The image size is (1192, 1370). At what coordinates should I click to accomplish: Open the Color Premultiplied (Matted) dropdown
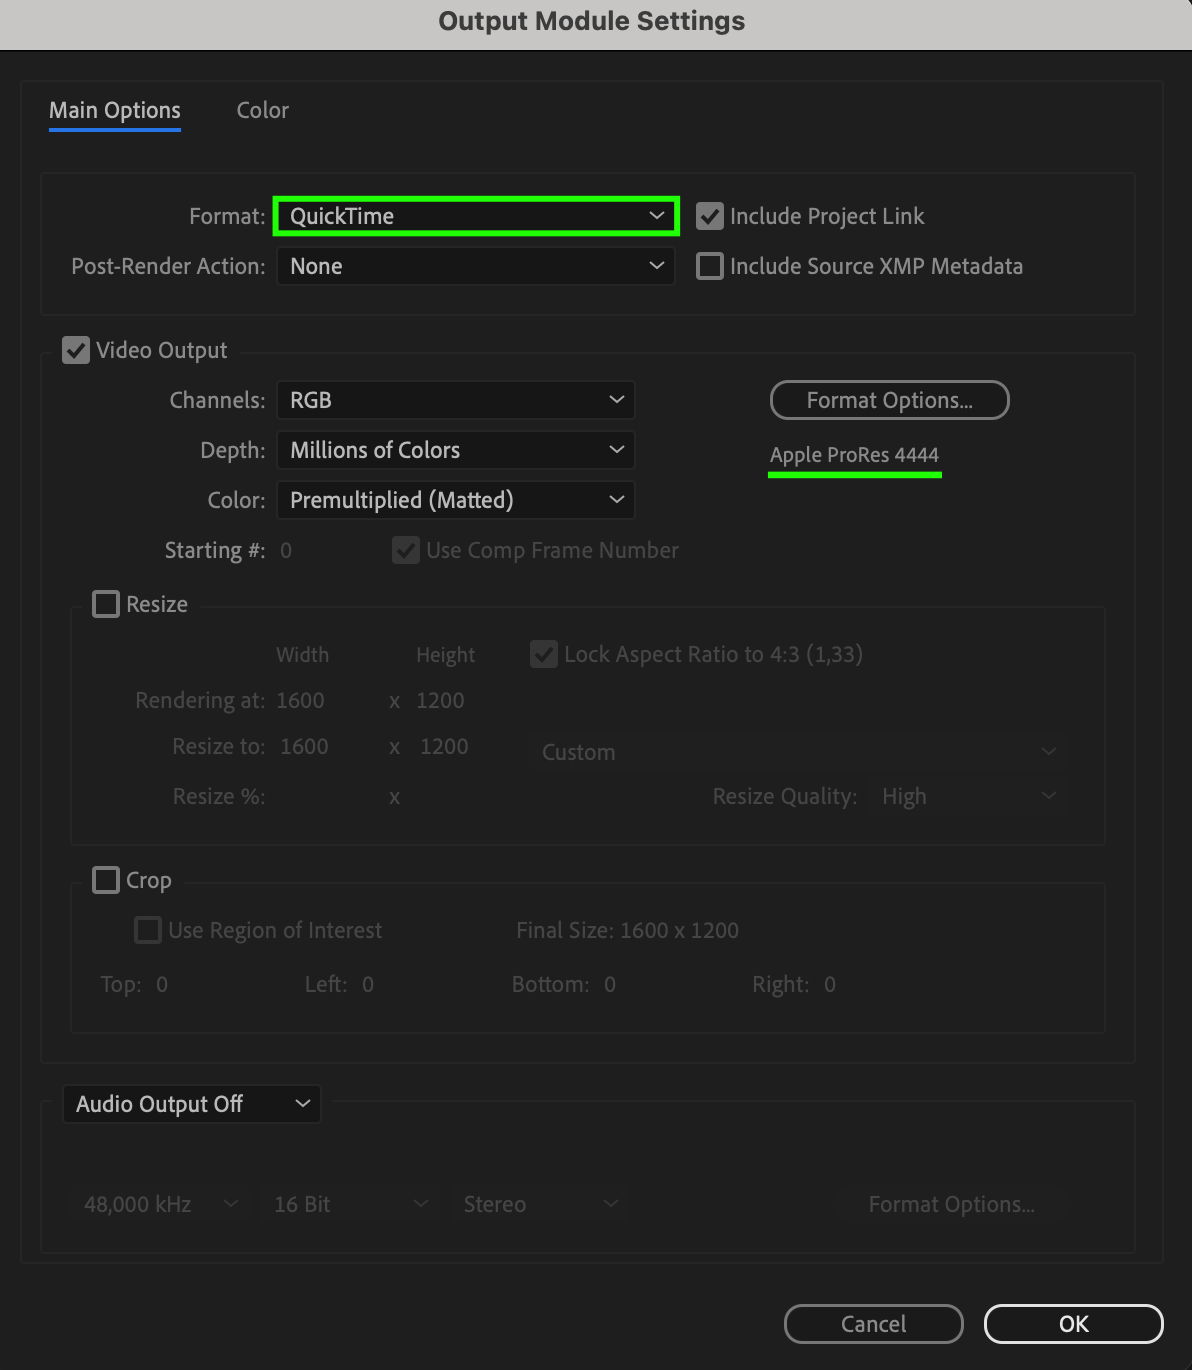coord(455,500)
